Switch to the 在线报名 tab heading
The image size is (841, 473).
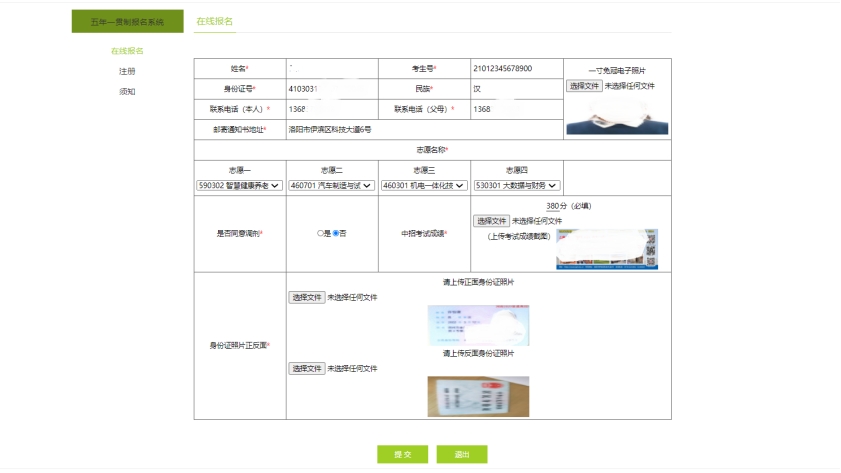213,21
